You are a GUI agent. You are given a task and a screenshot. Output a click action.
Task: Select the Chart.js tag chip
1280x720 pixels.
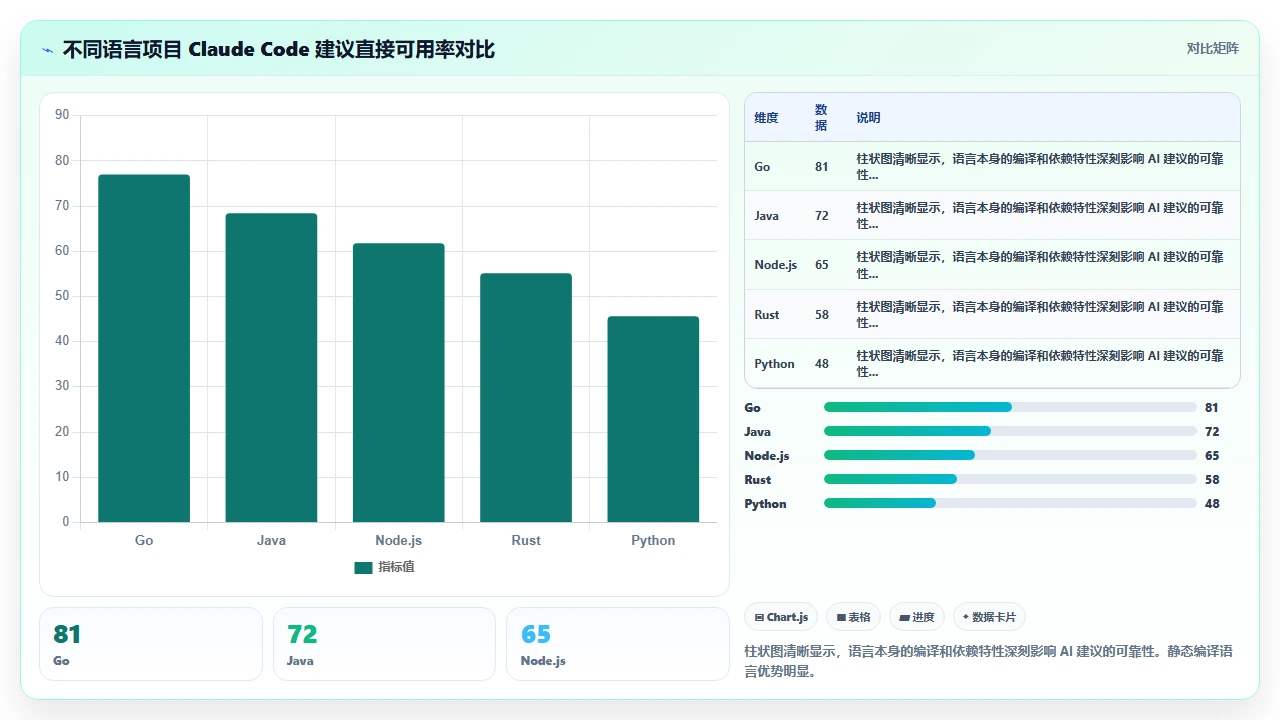tap(781, 617)
